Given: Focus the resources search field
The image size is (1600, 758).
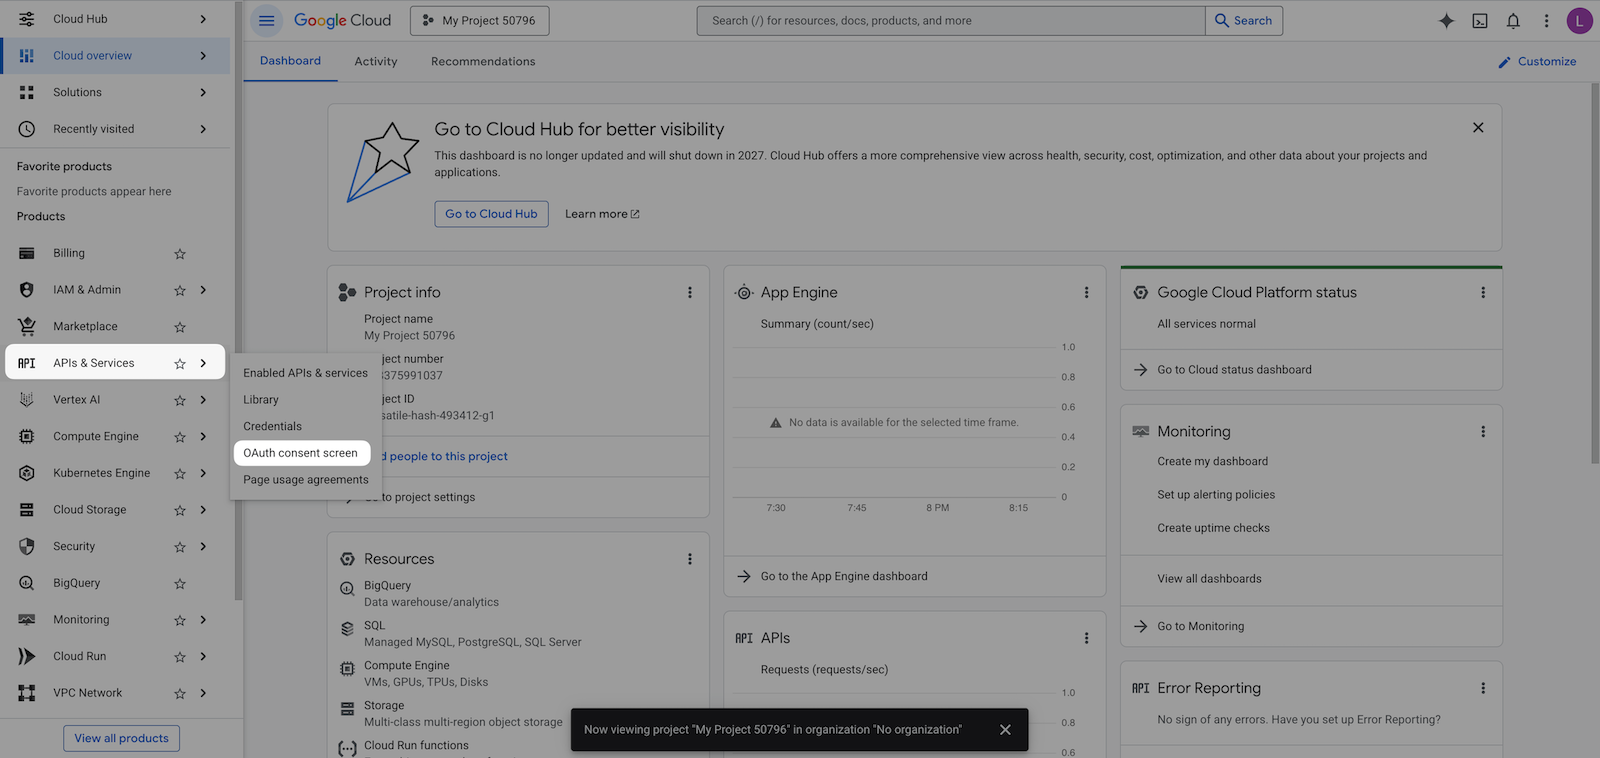Looking at the screenshot, I should point(950,20).
